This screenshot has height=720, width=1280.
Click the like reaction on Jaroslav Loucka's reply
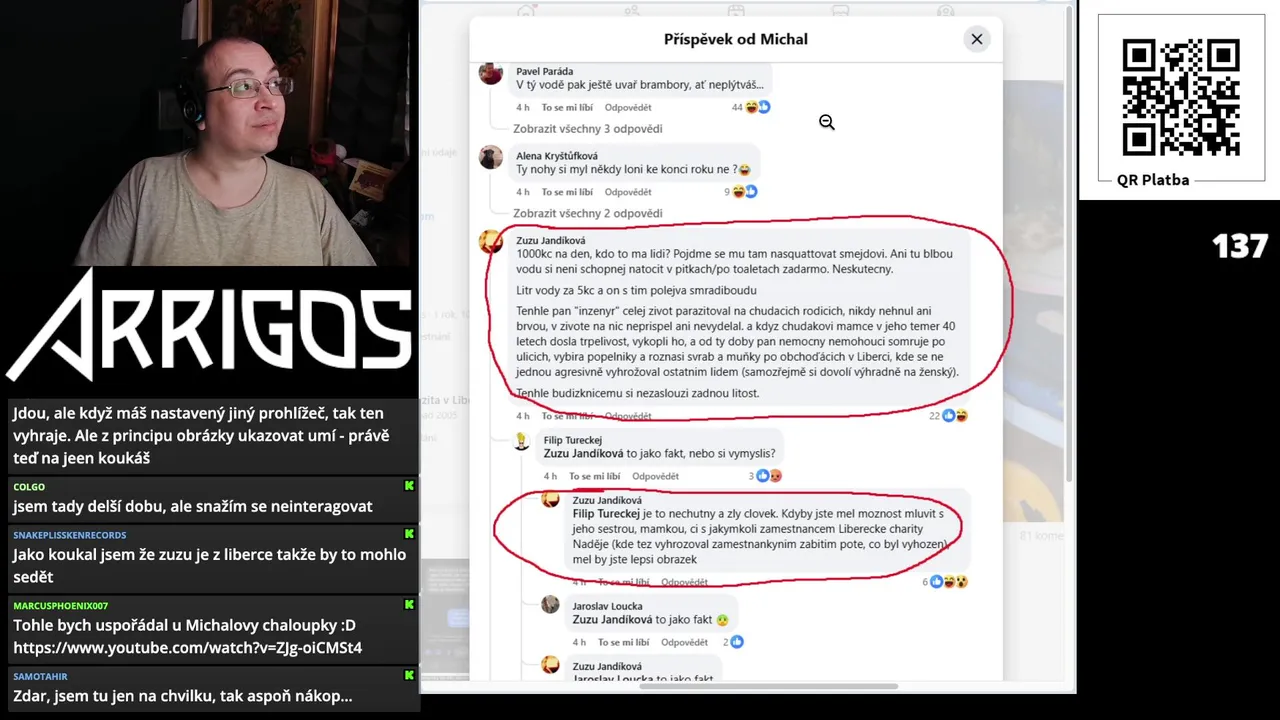point(737,642)
